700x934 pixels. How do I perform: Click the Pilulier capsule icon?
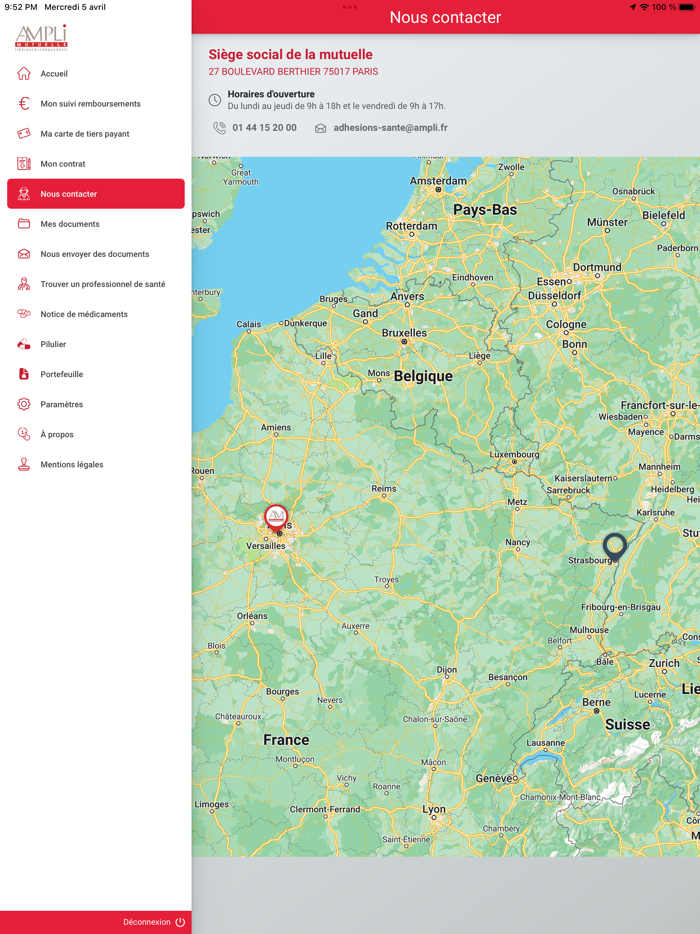point(24,344)
